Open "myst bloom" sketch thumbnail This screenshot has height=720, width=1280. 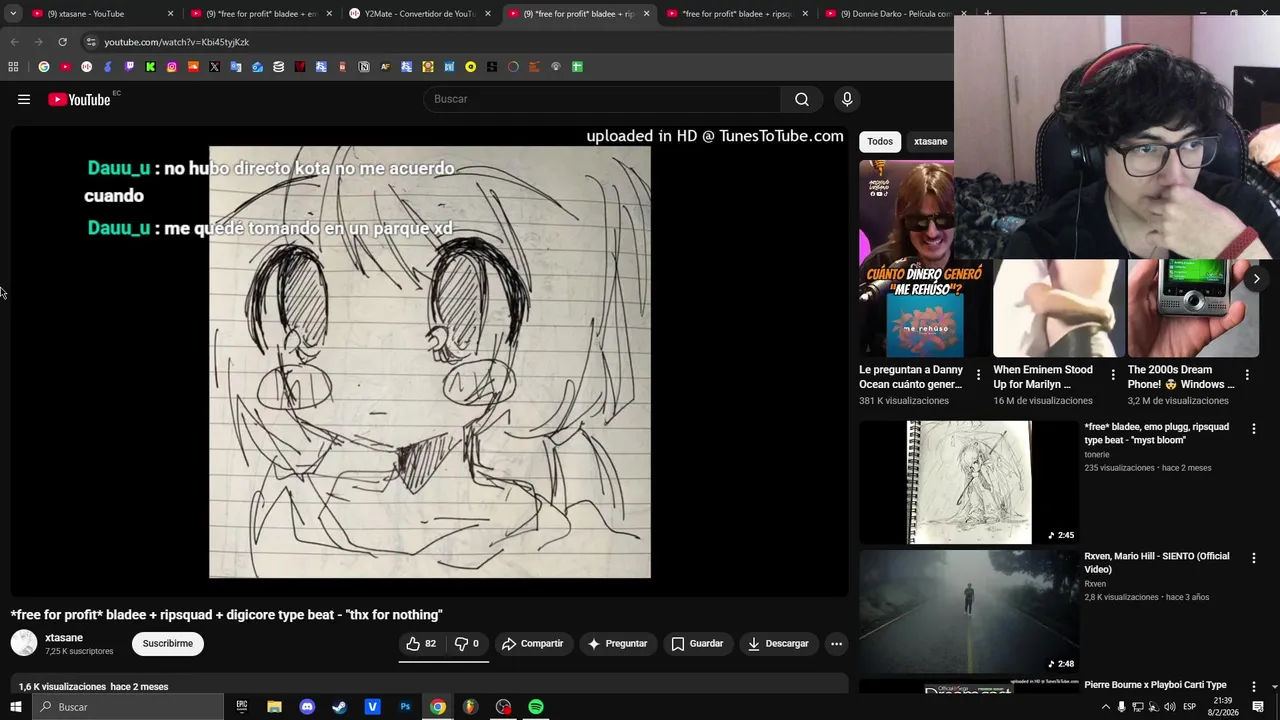[x=969, y=482]
